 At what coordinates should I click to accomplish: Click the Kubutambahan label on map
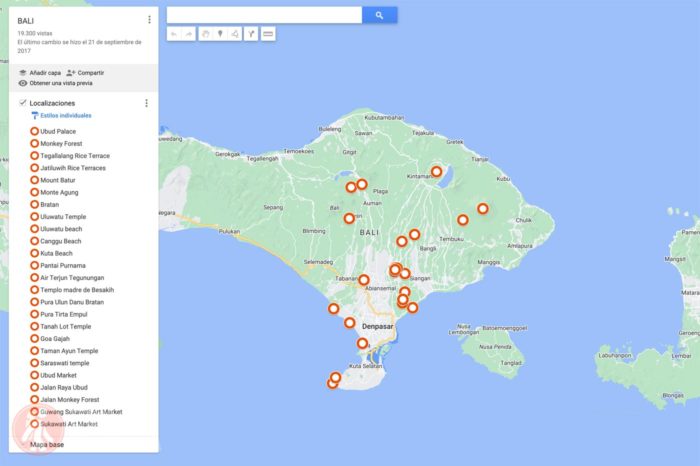[x=384, y=118]
